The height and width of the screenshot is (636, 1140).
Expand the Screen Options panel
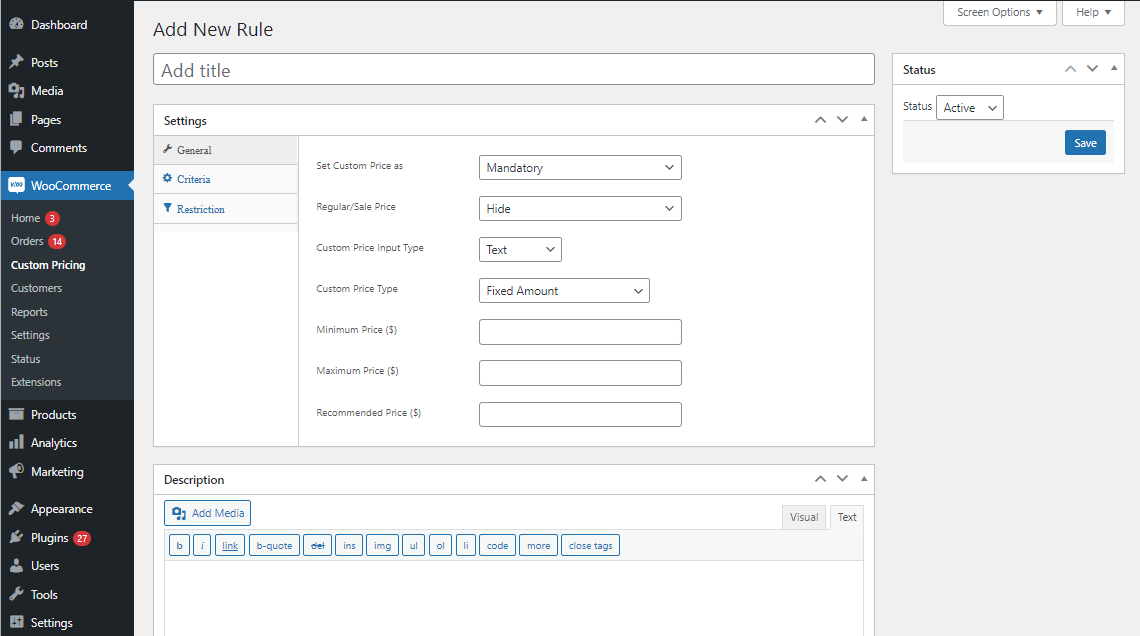click(1000, 12)
